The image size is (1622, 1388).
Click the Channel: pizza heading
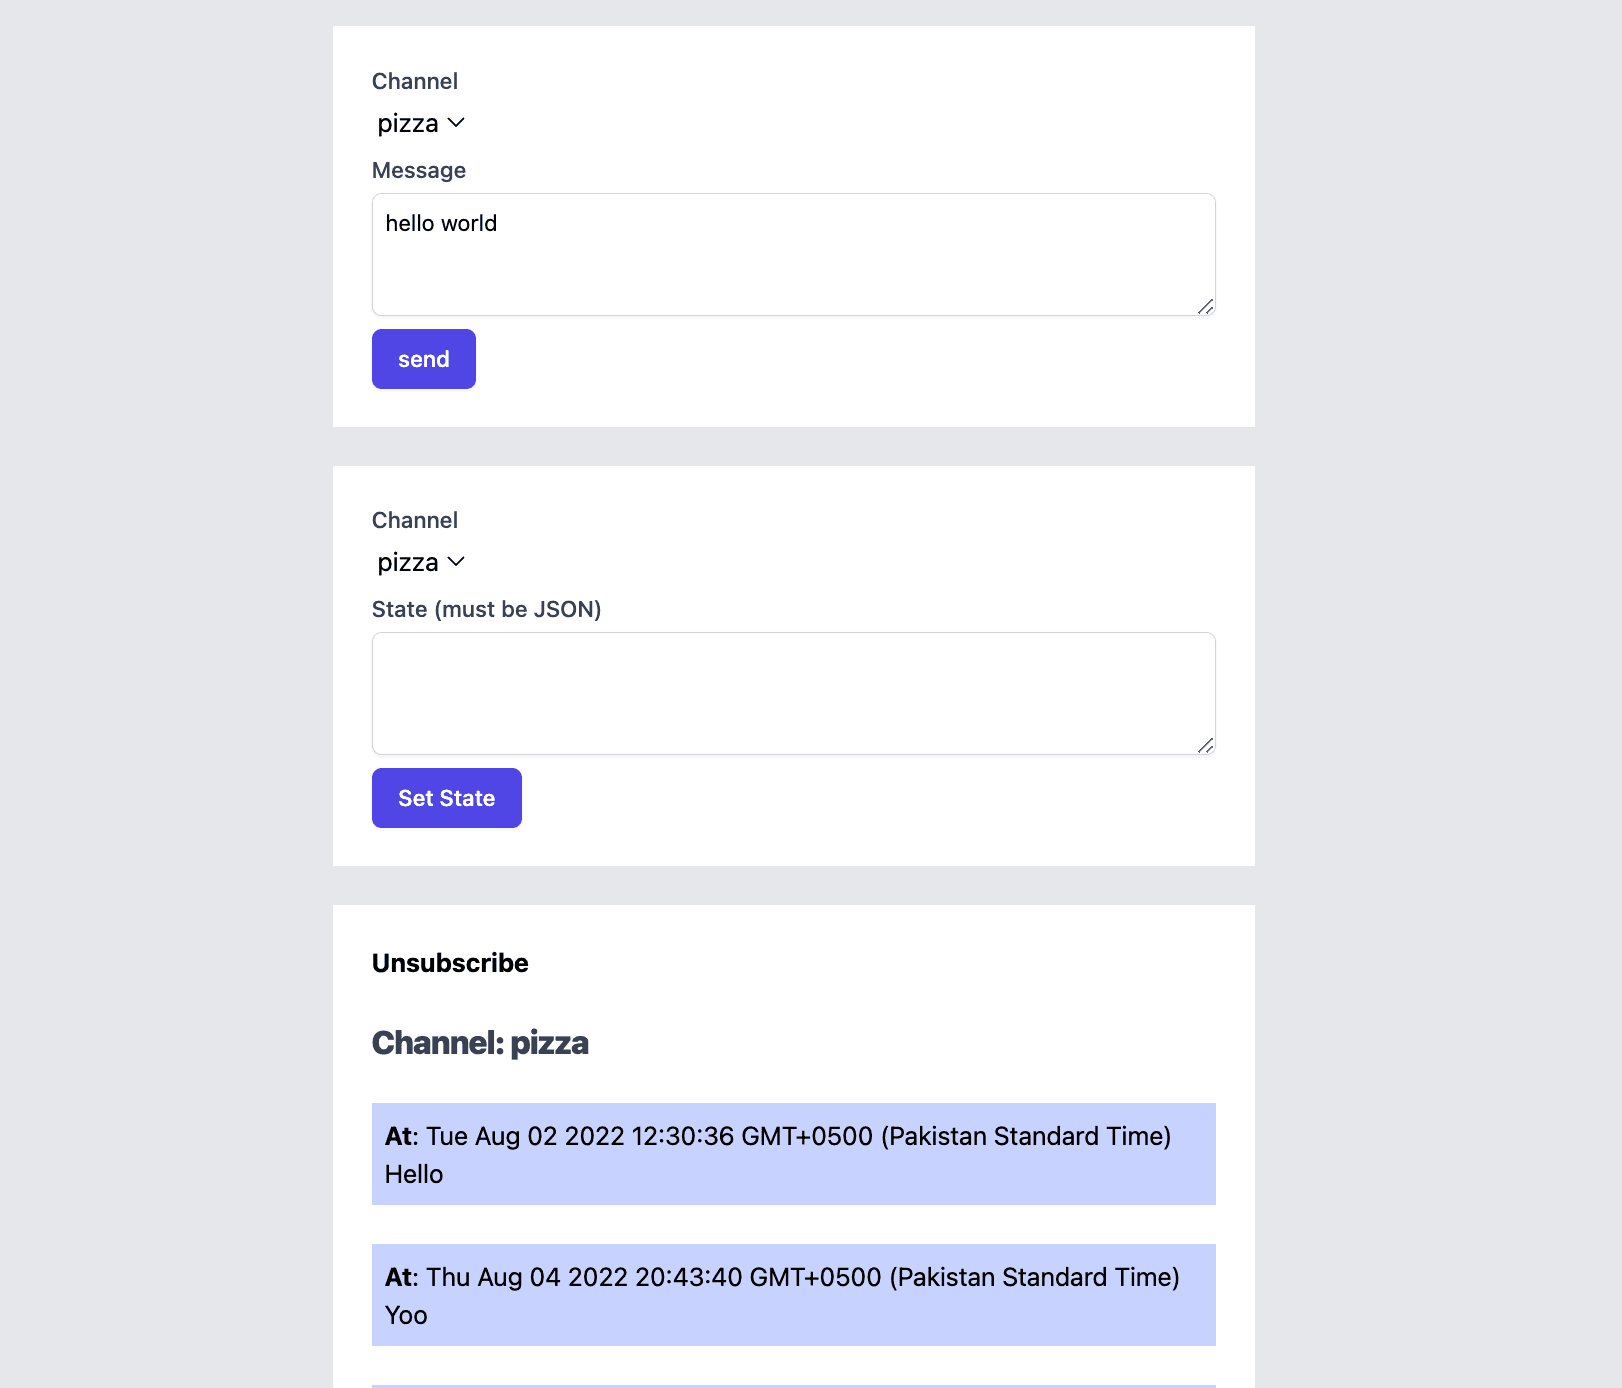(480, 1042)
